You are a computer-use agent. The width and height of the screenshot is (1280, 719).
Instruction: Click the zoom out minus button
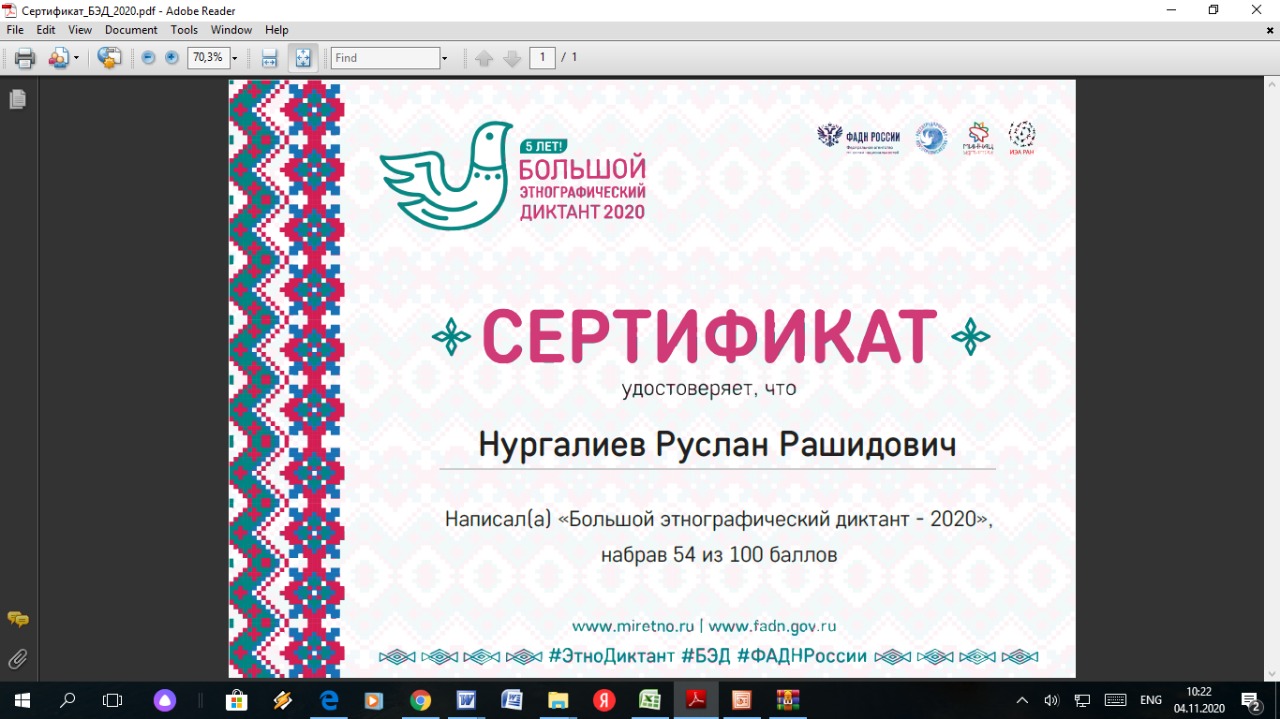pyautogui.click(x=148, y=58)
